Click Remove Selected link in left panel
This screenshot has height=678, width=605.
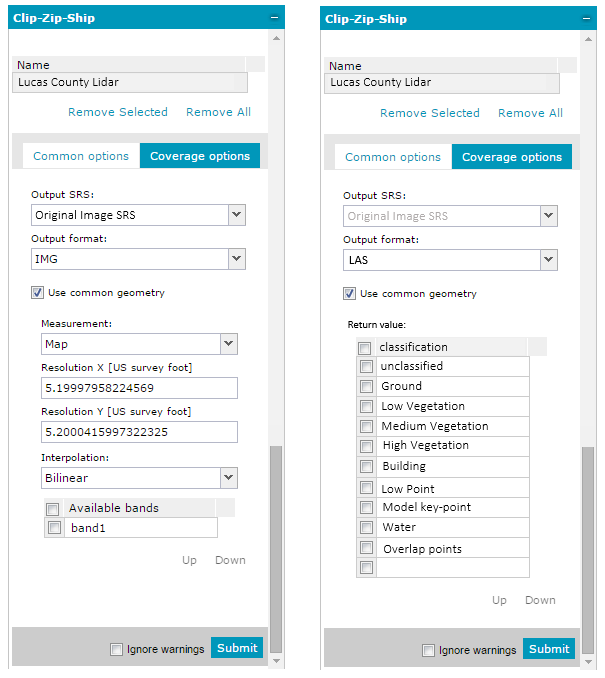click(118, 112)
